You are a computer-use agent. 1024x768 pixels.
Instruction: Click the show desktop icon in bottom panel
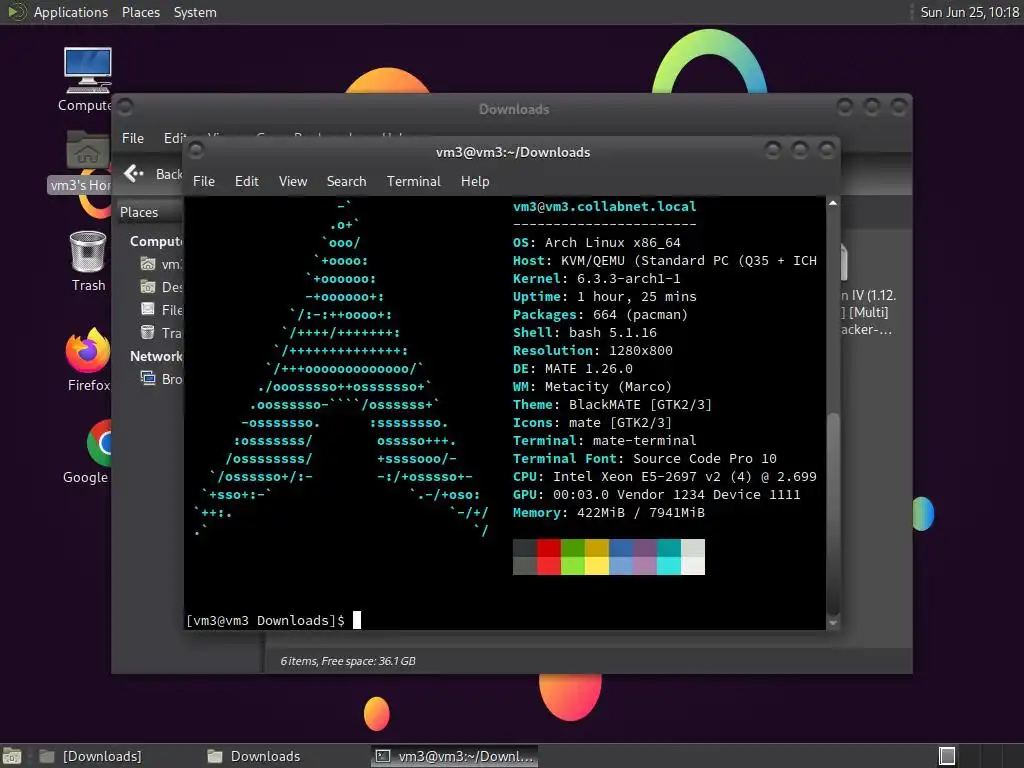(x=12, y=756)
